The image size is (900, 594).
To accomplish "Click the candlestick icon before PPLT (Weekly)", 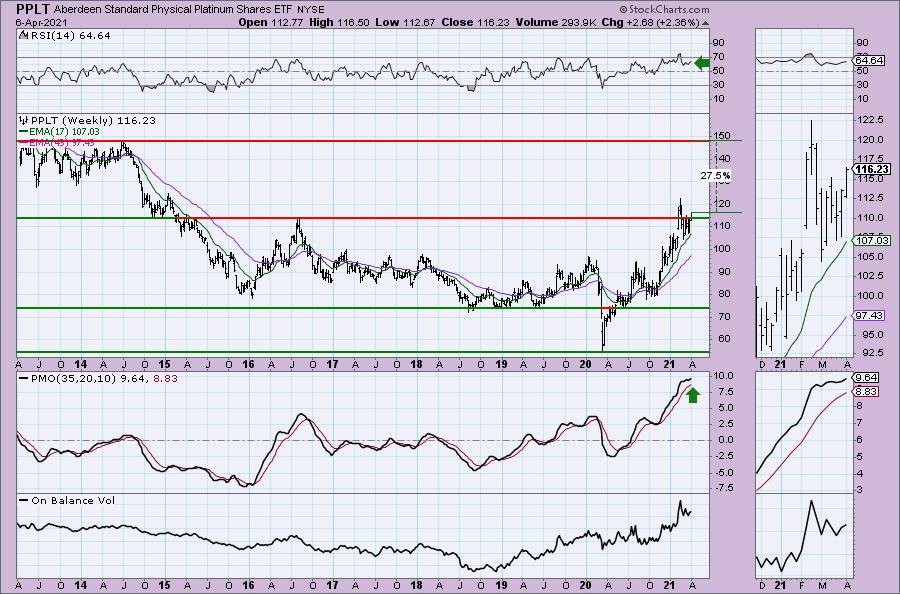I will point(24,121).
